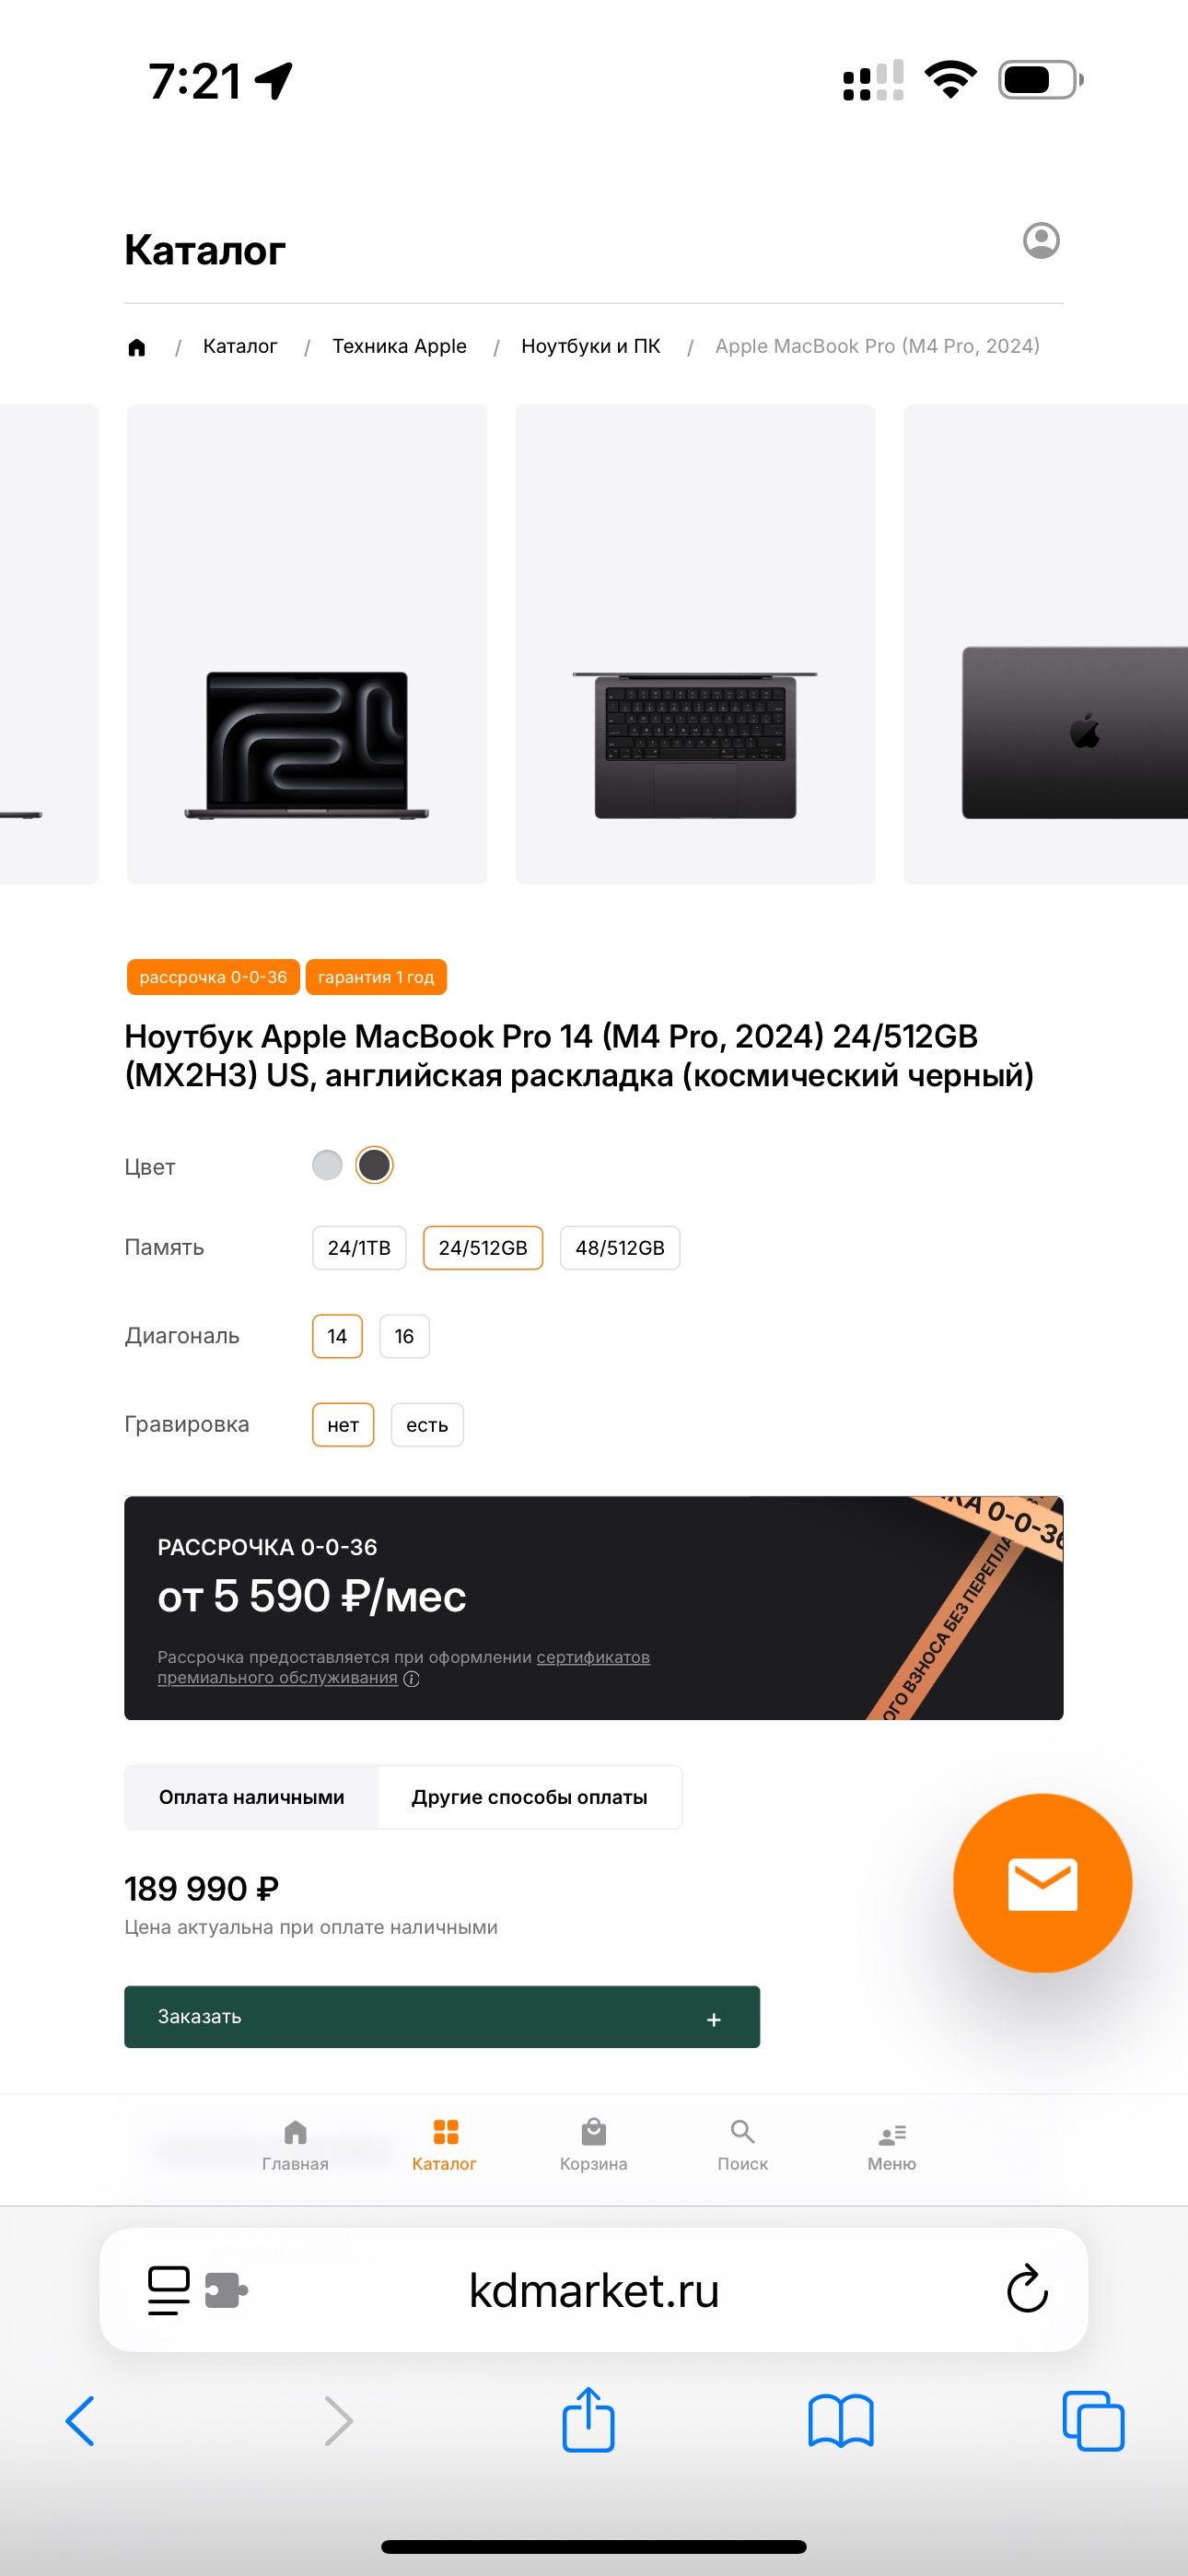Select 24/1TB memory option
Viewport: 1188px width, 2576px height.
tap(359, 1248)
